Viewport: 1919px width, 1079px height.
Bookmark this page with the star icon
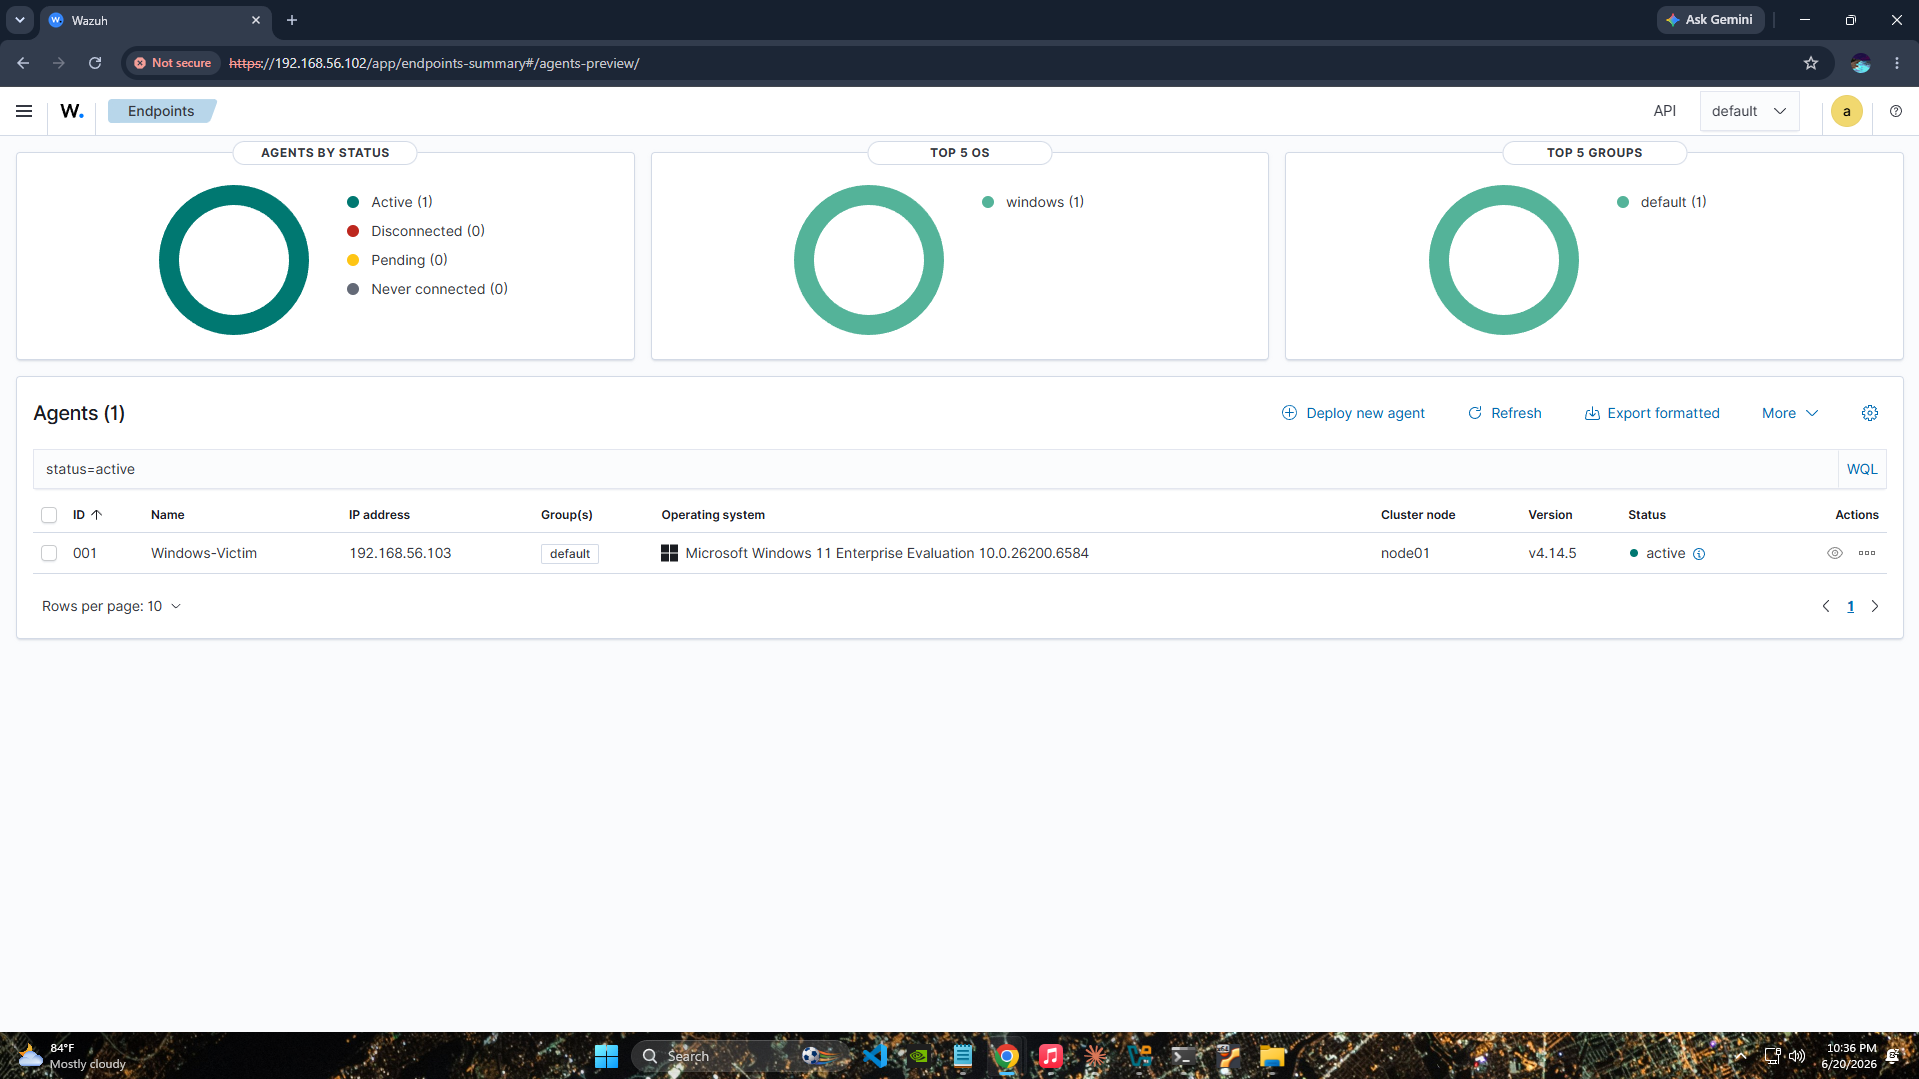coord(1810,63)
